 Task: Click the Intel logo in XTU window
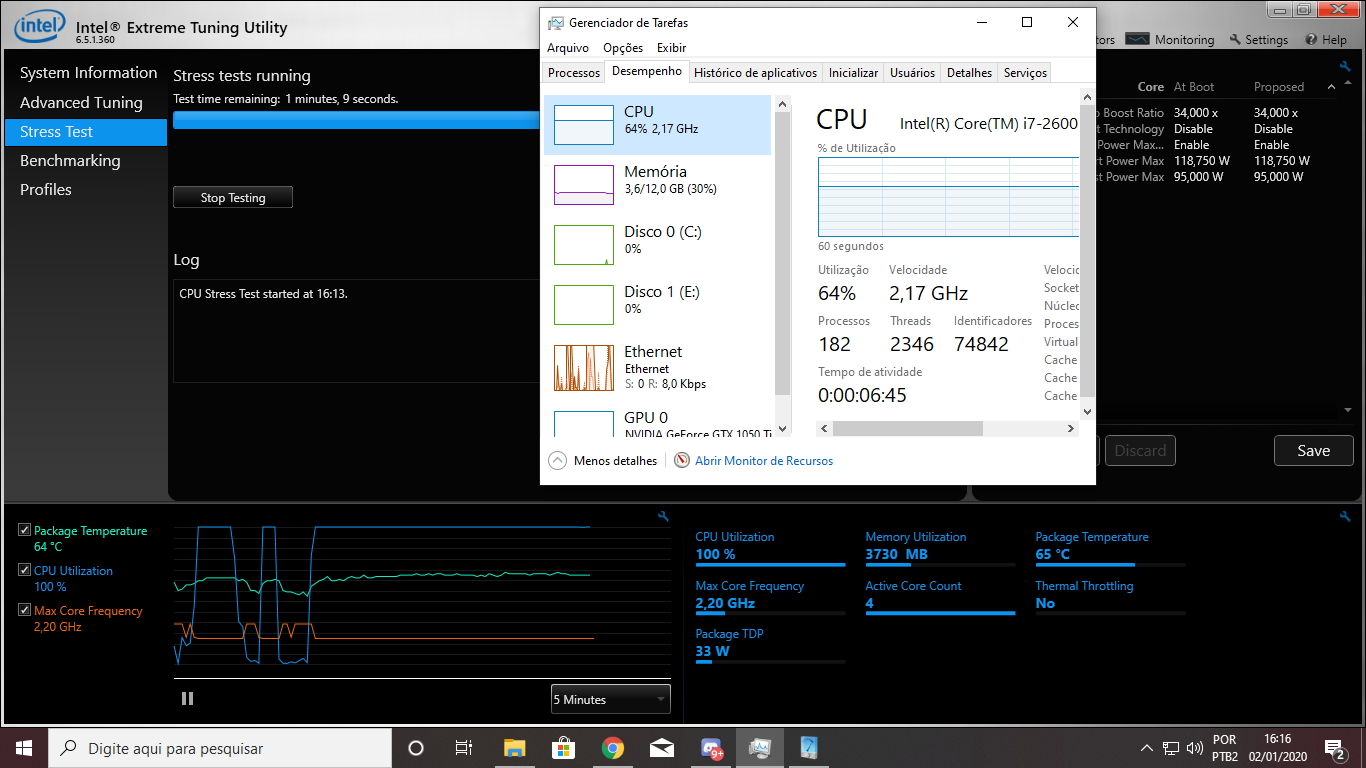(x=39, y=25)
